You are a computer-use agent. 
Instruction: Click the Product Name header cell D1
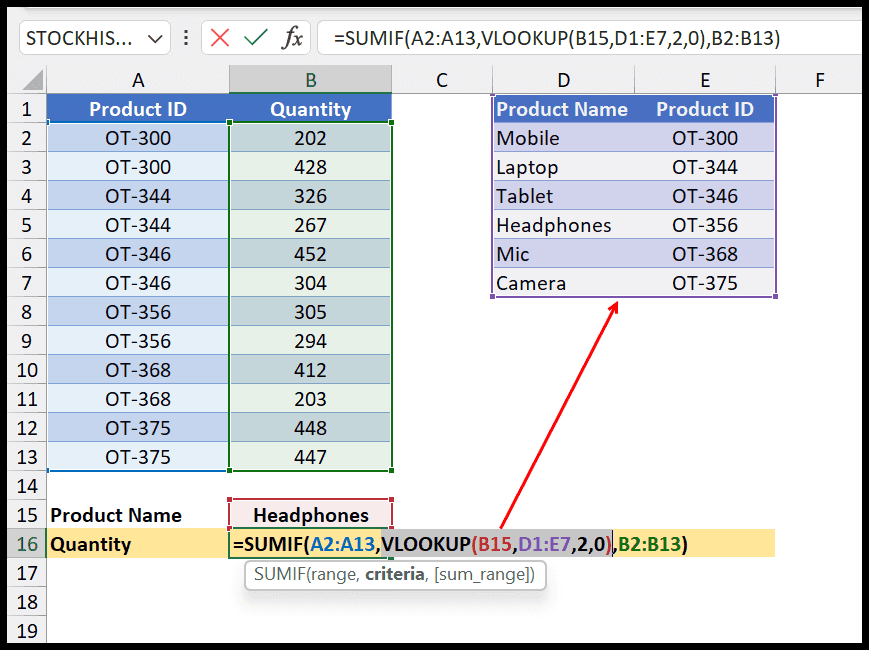click(x=563, y=109)
